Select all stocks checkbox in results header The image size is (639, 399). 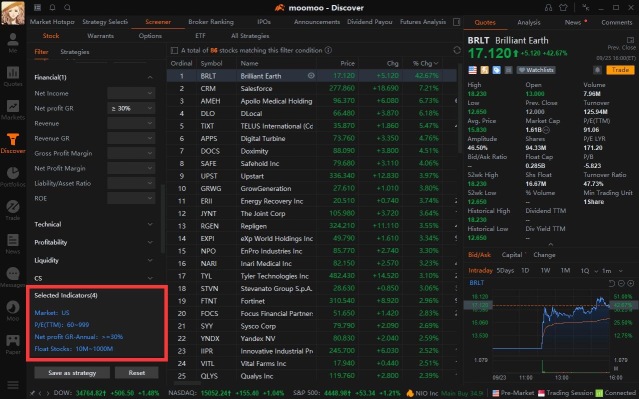point(174,51)
